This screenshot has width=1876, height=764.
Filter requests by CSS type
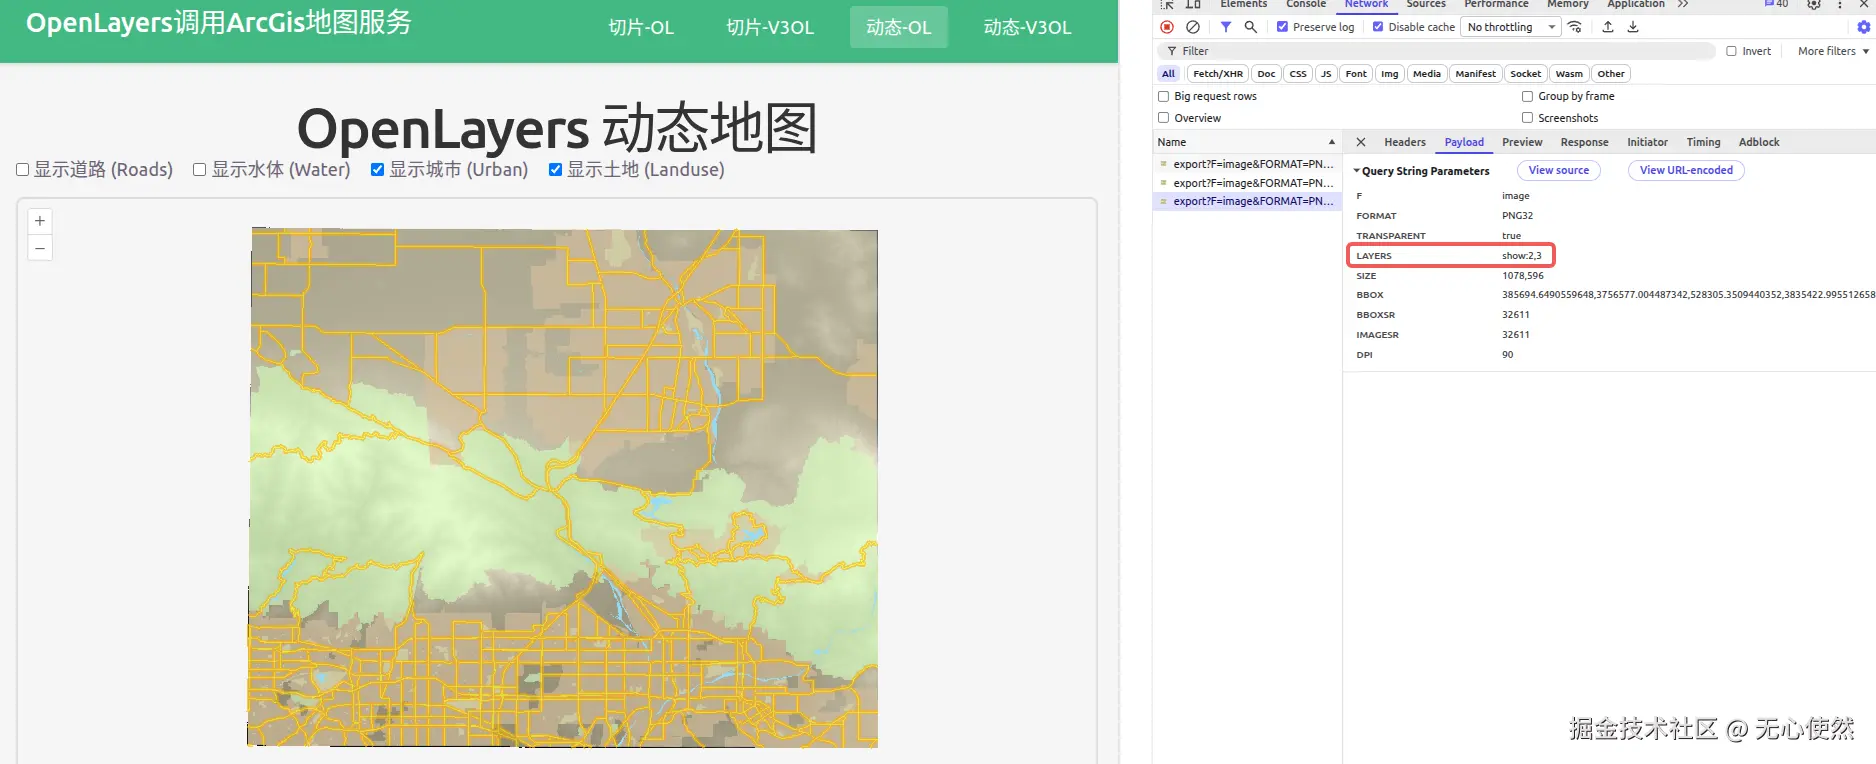pos(1298,74)
